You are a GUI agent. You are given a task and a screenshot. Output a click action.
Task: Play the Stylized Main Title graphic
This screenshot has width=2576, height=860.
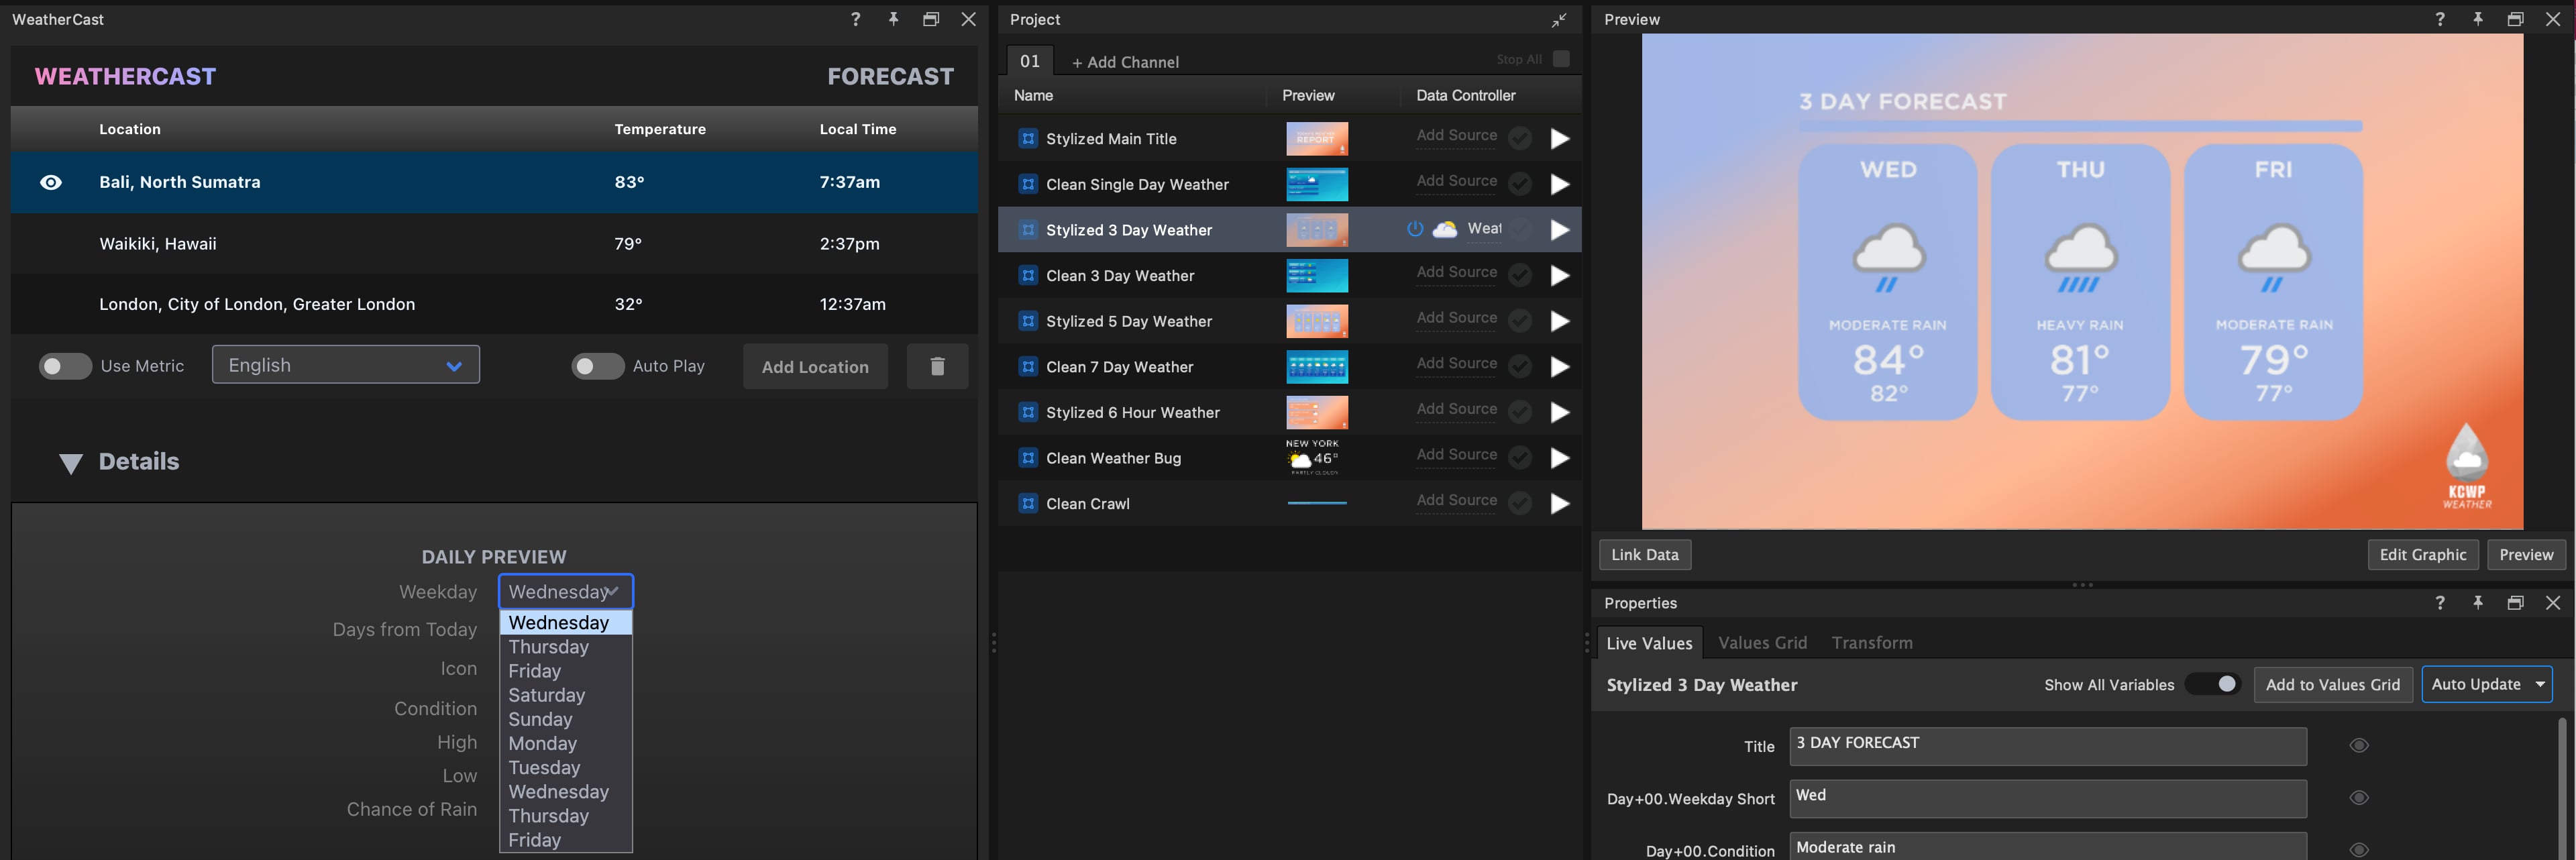pos(1560,139)
